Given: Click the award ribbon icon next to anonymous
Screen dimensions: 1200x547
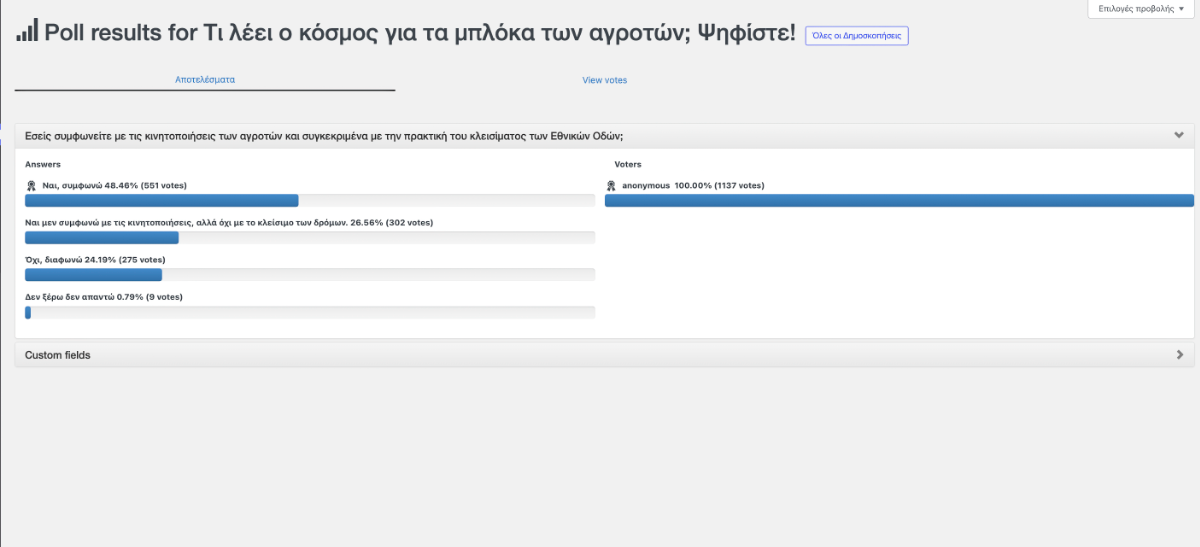Looking at the screenshot, I should (x=611, y=186).
